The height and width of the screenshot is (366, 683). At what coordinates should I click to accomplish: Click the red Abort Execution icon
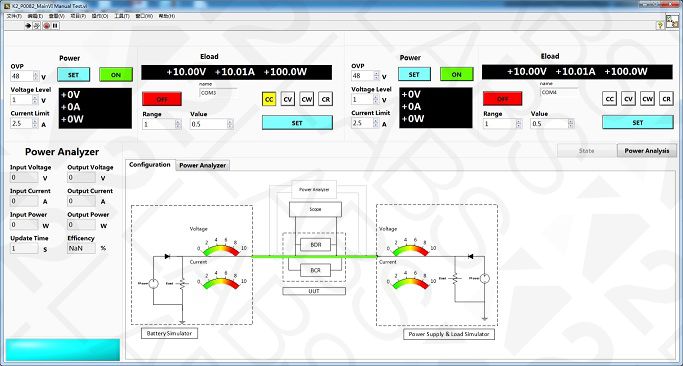click(x=47, y=26)
